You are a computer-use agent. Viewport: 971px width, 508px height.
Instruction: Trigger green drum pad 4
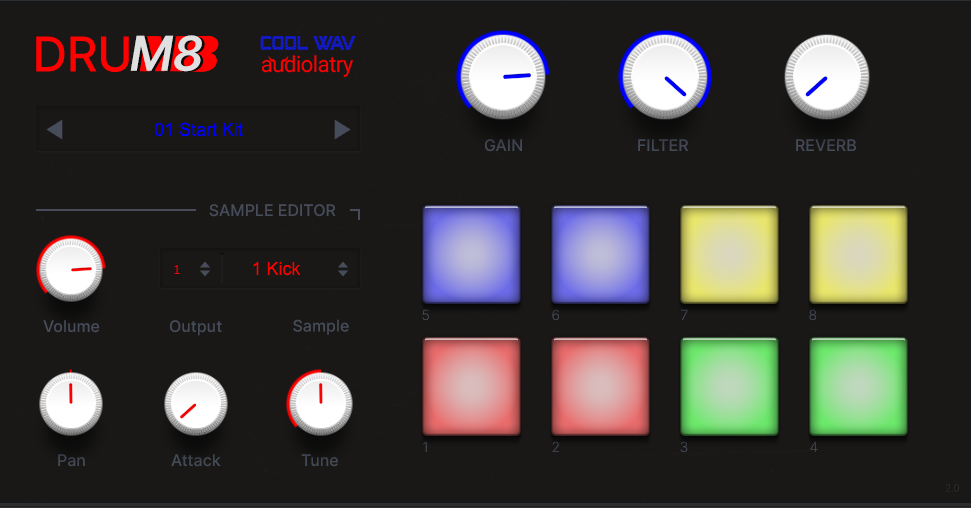coord(858,387)
